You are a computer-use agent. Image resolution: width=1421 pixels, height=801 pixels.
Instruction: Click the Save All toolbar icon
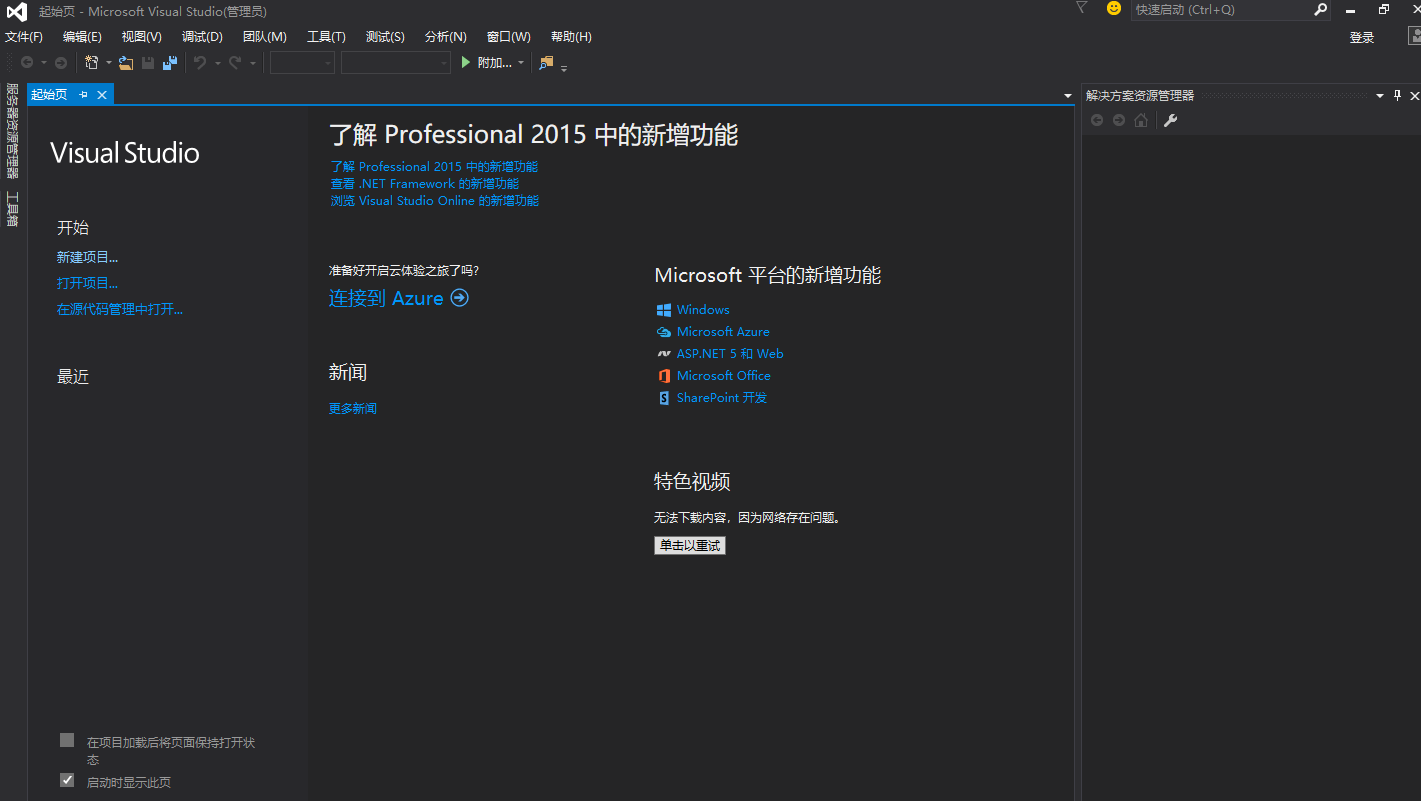click(x=170, y=63)
